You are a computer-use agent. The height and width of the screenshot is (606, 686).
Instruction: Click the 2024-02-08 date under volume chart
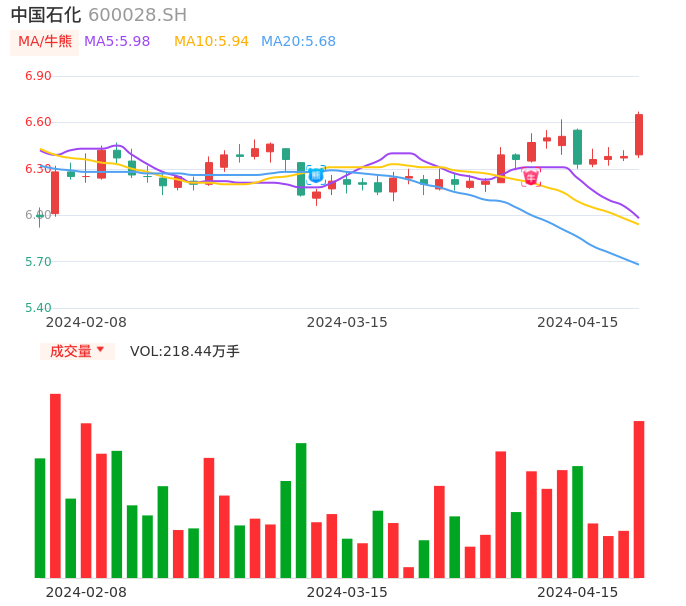point(86,592)
